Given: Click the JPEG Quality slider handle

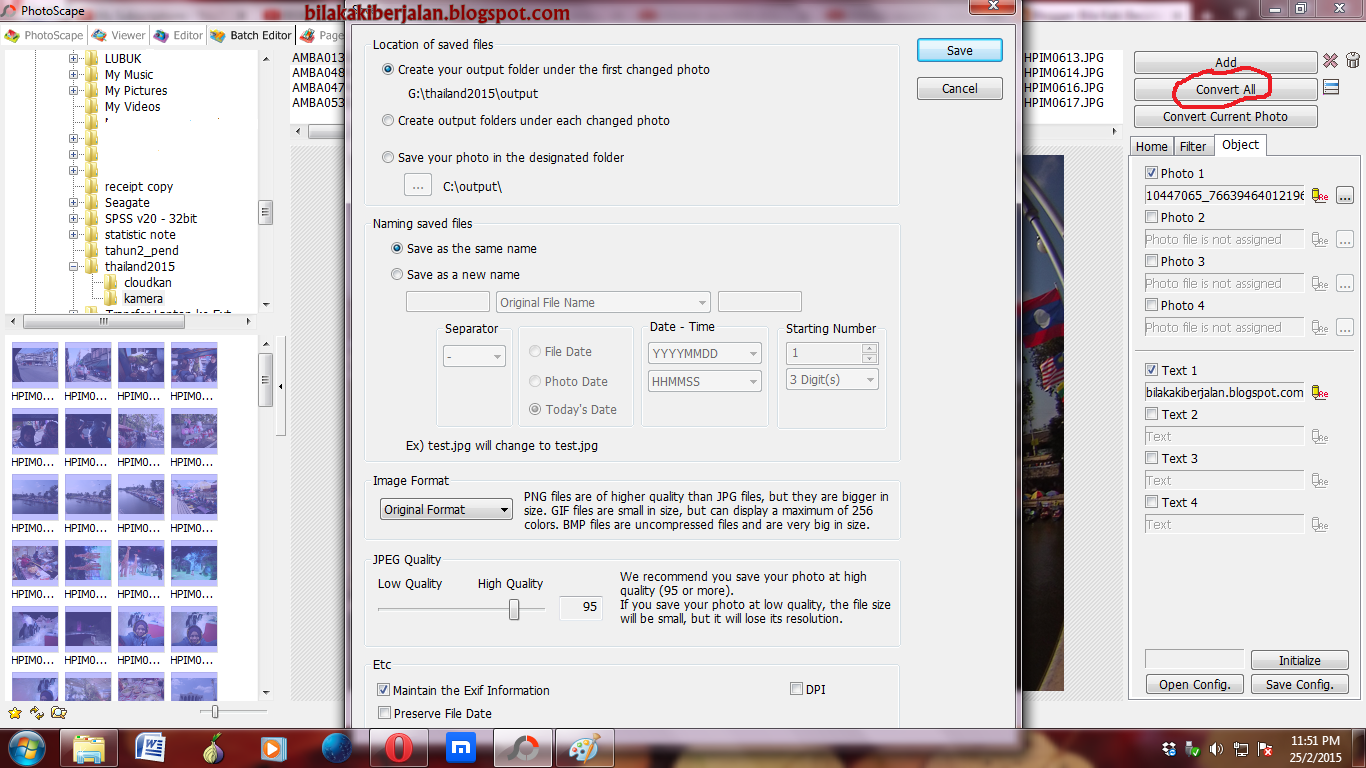Looking at the screenshot, I should pos(514,609).
